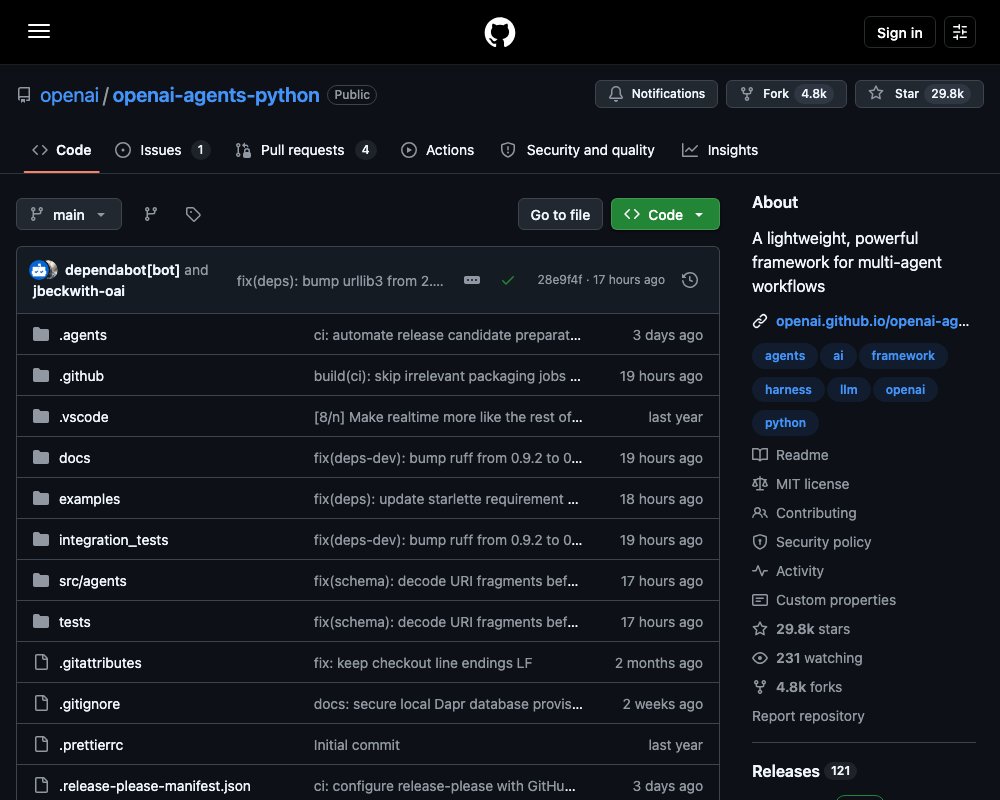Check CI status via green checkmark
The image size is (1000, 800).
pos(508,280)
